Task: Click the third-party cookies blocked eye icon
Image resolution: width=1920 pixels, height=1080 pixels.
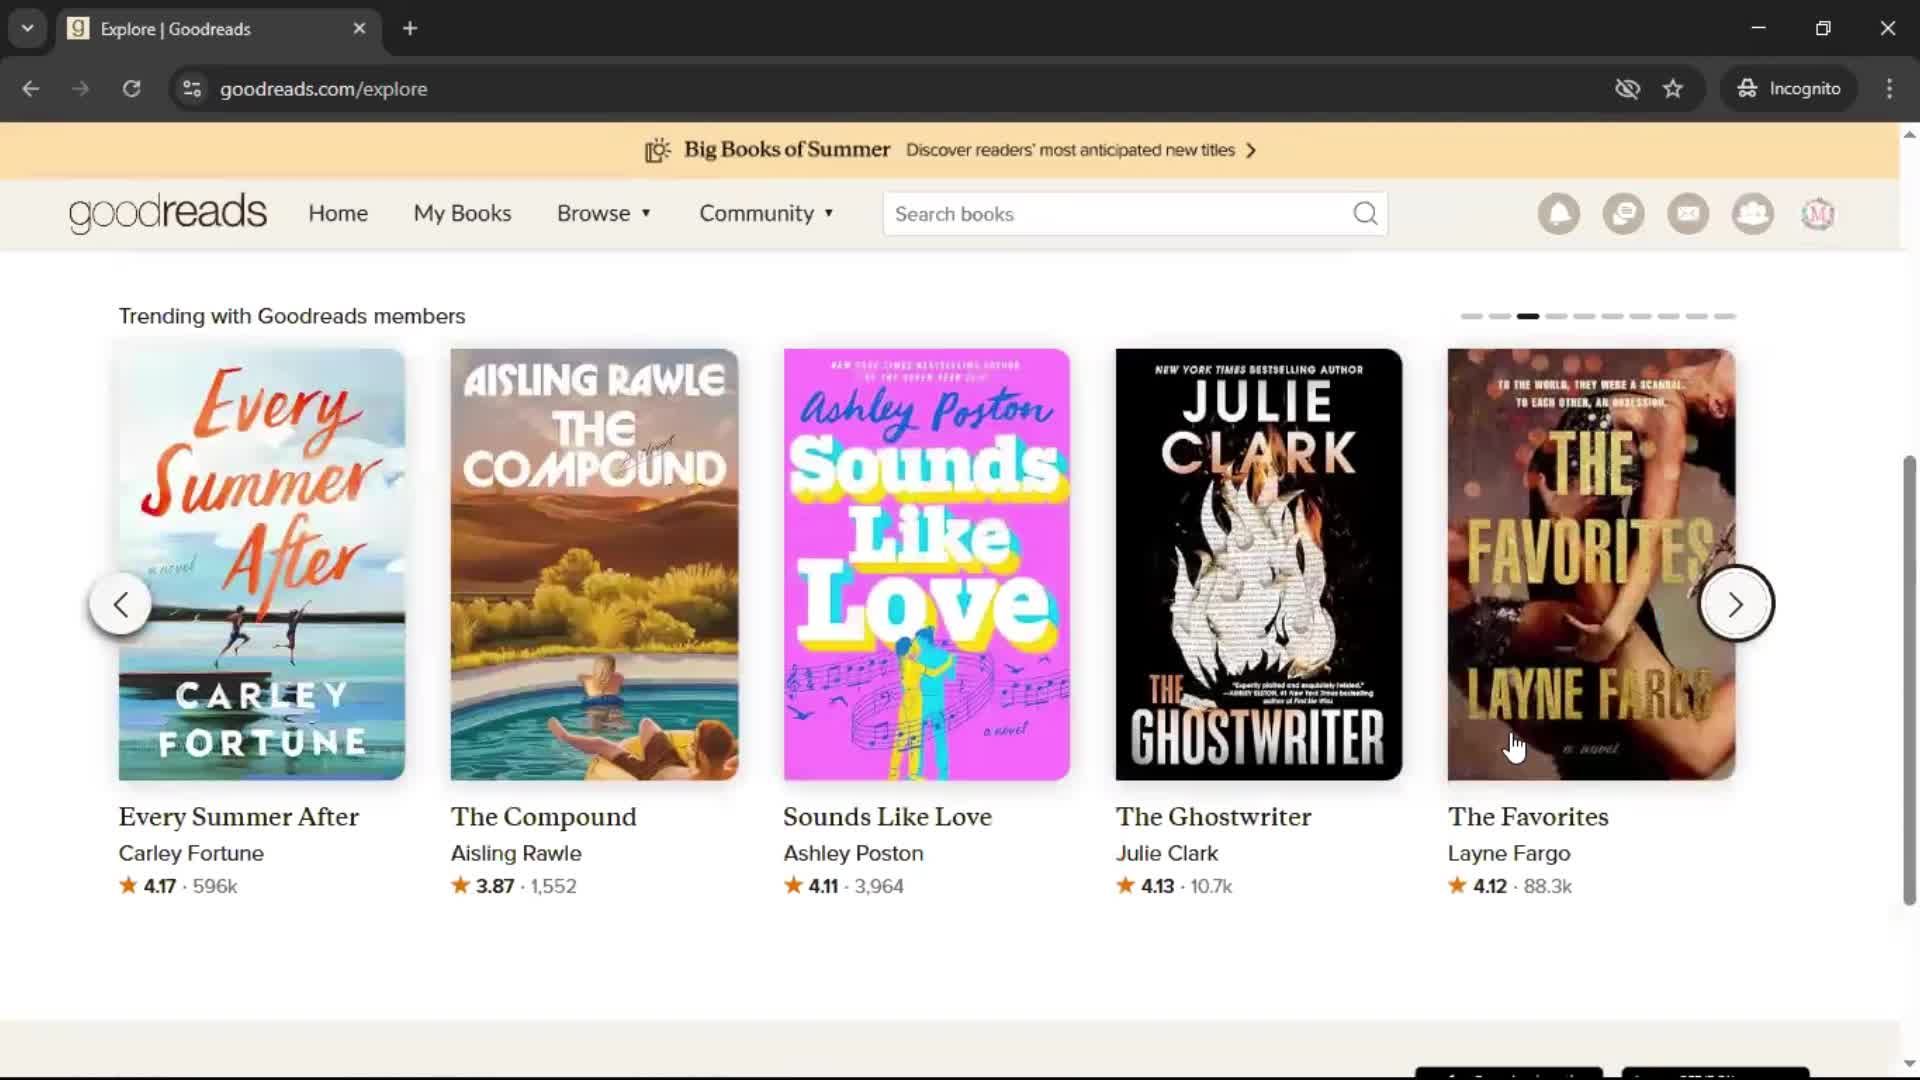Action: [x=1627, y=89]
